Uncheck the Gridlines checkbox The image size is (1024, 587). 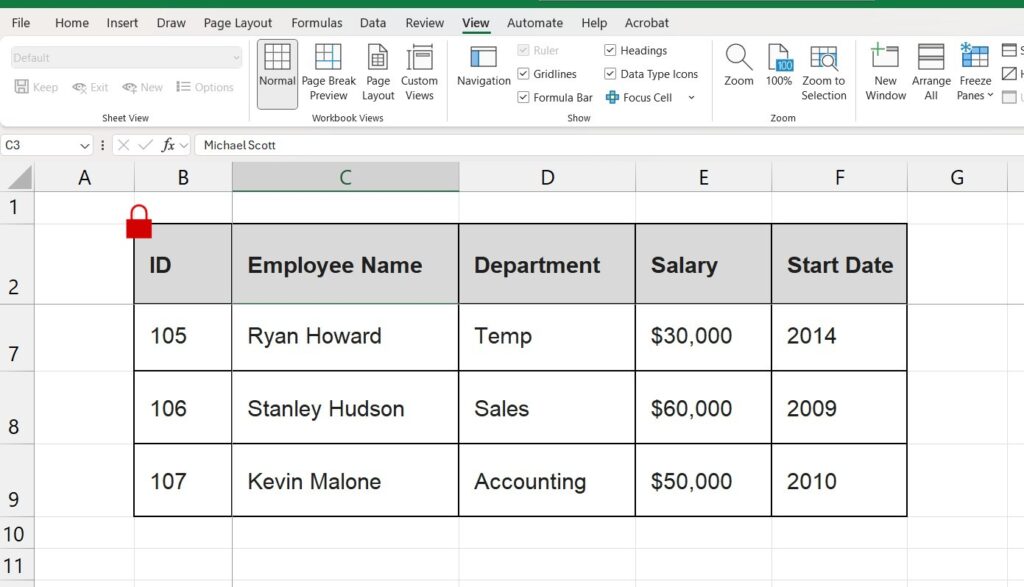coord(522,73)
